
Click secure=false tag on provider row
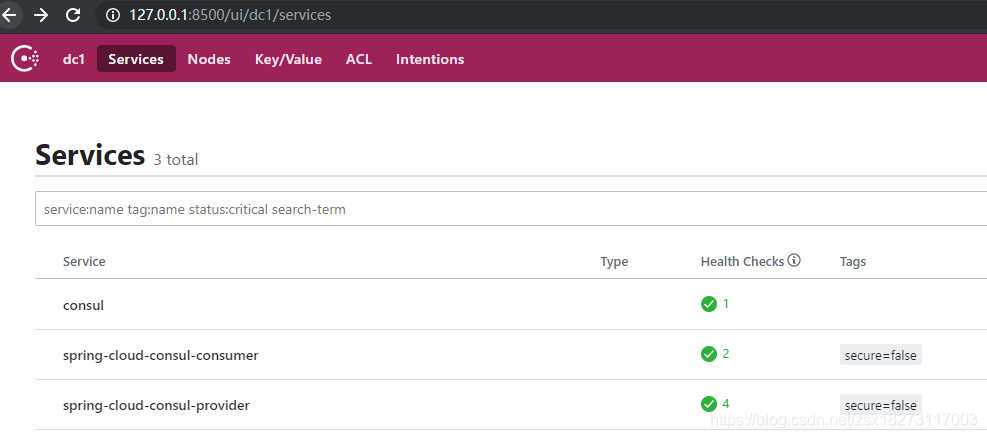881,405
